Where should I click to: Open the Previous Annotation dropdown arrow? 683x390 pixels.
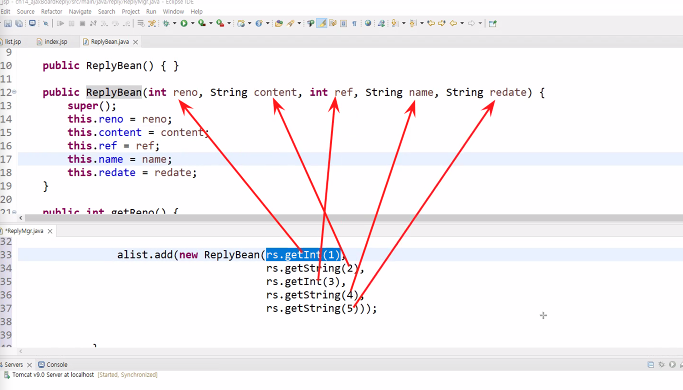click(422, 24)
